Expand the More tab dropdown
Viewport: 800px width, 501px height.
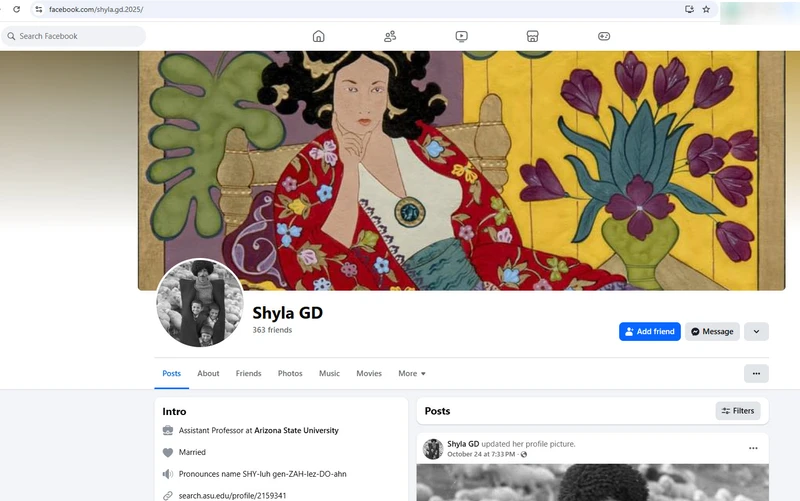point(412,373)
